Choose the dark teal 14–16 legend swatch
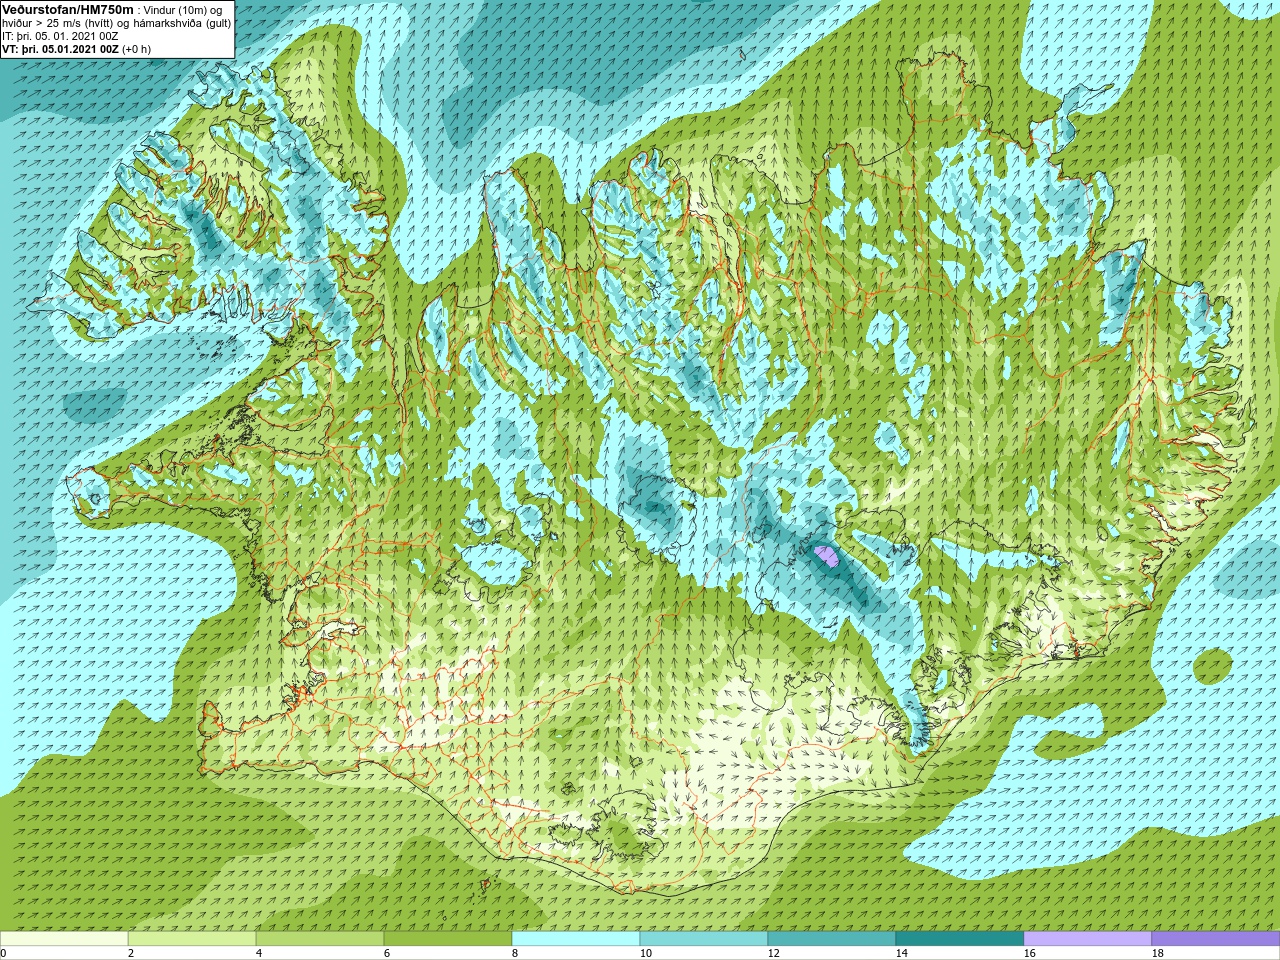The height and width of the screenshot is (960, 1280). click(x=960, y=939)
